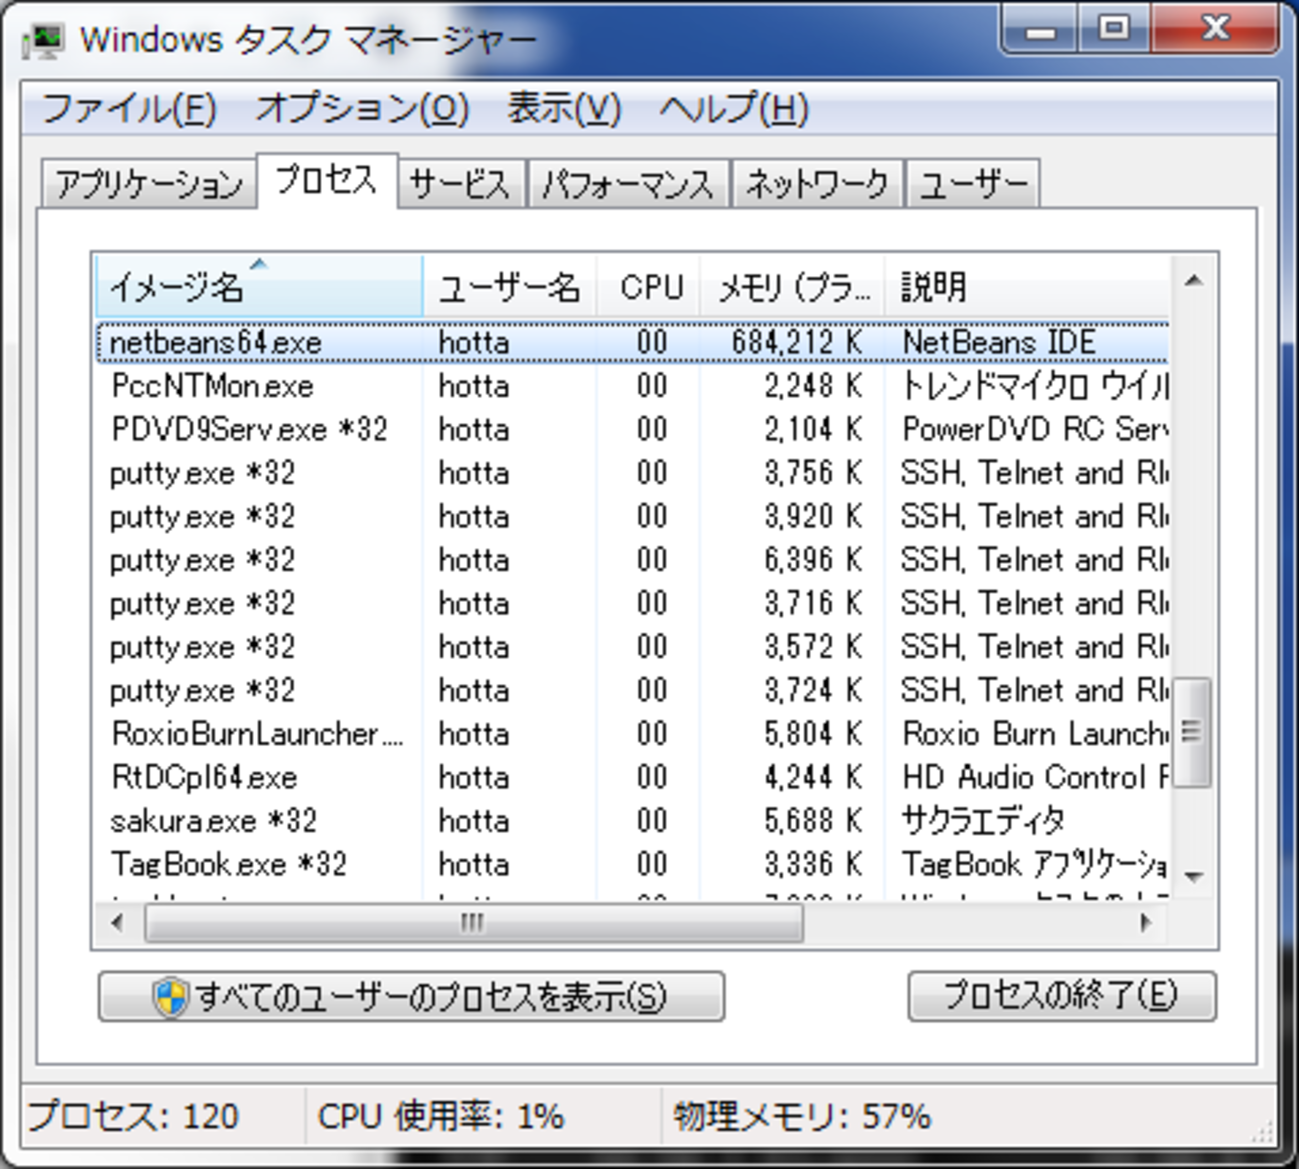Open the ファイル(F) menu
Image resolution: width=1299 pixels, height=1169 pixels.
(x=129, y=108)
